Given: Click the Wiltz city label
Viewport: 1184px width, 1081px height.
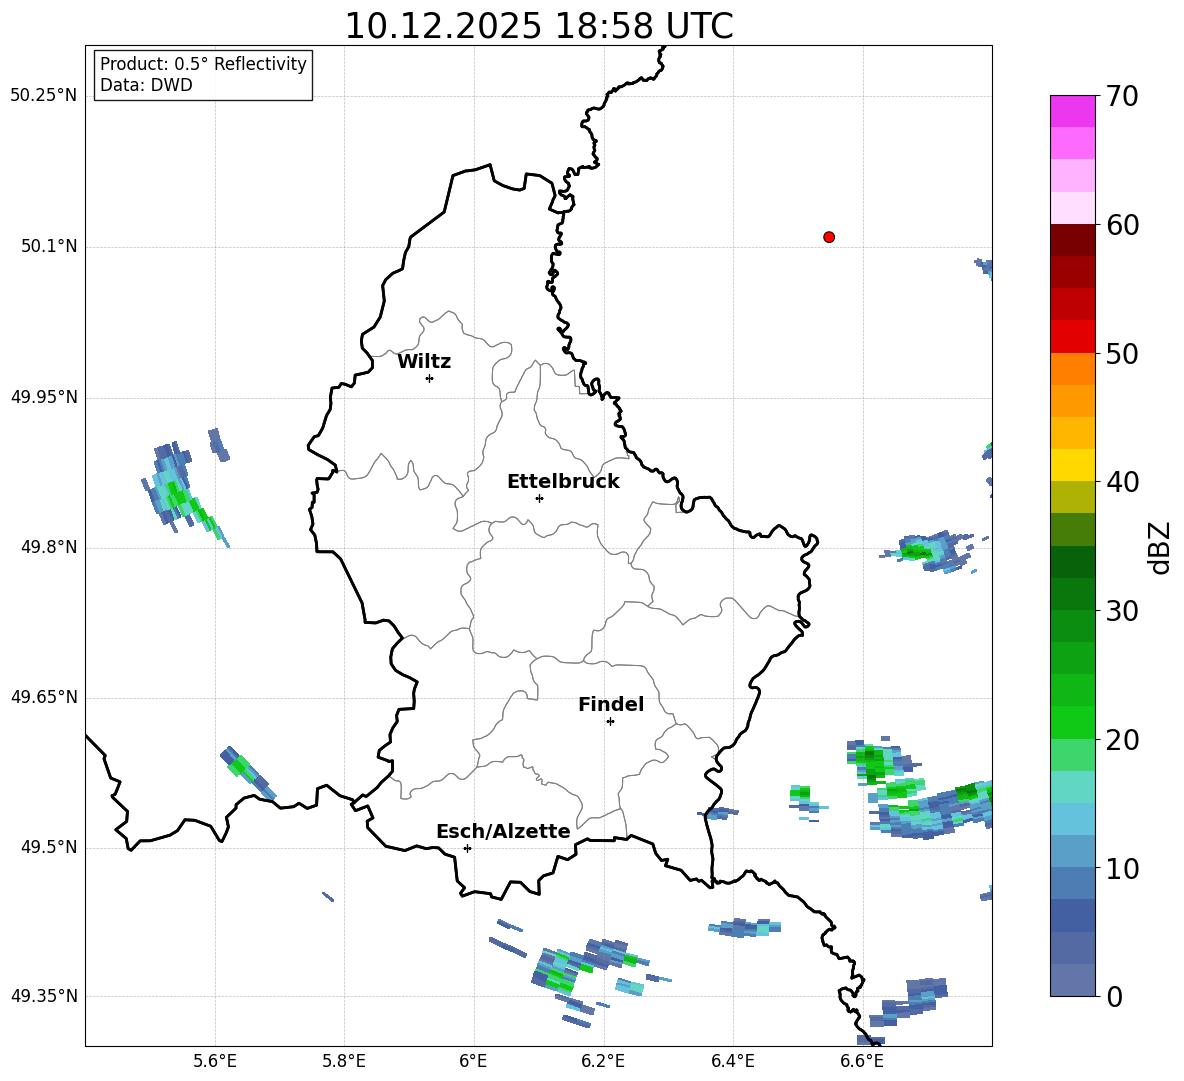Looking at the screenshot, I should coord(424,362).
